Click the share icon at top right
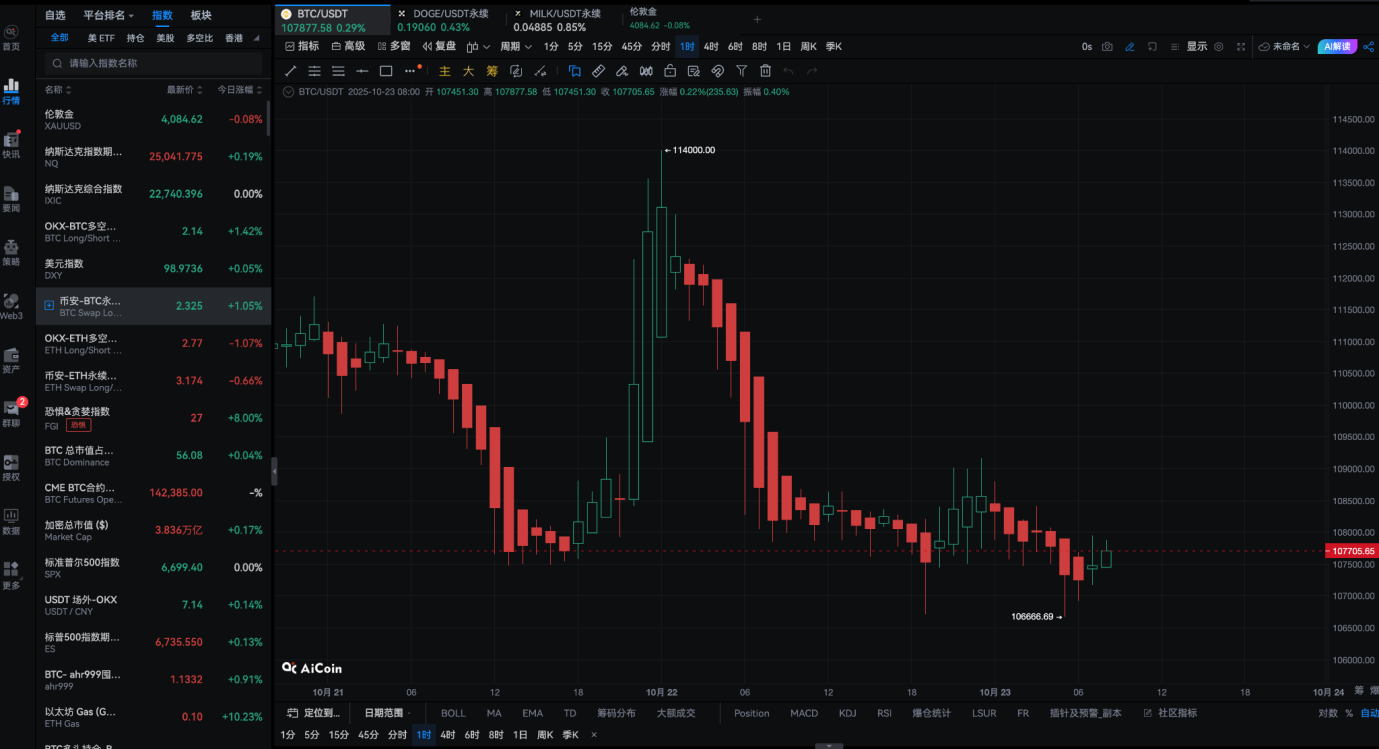The height and width of the screenshot is (749, 1379). pos(1369,46)
